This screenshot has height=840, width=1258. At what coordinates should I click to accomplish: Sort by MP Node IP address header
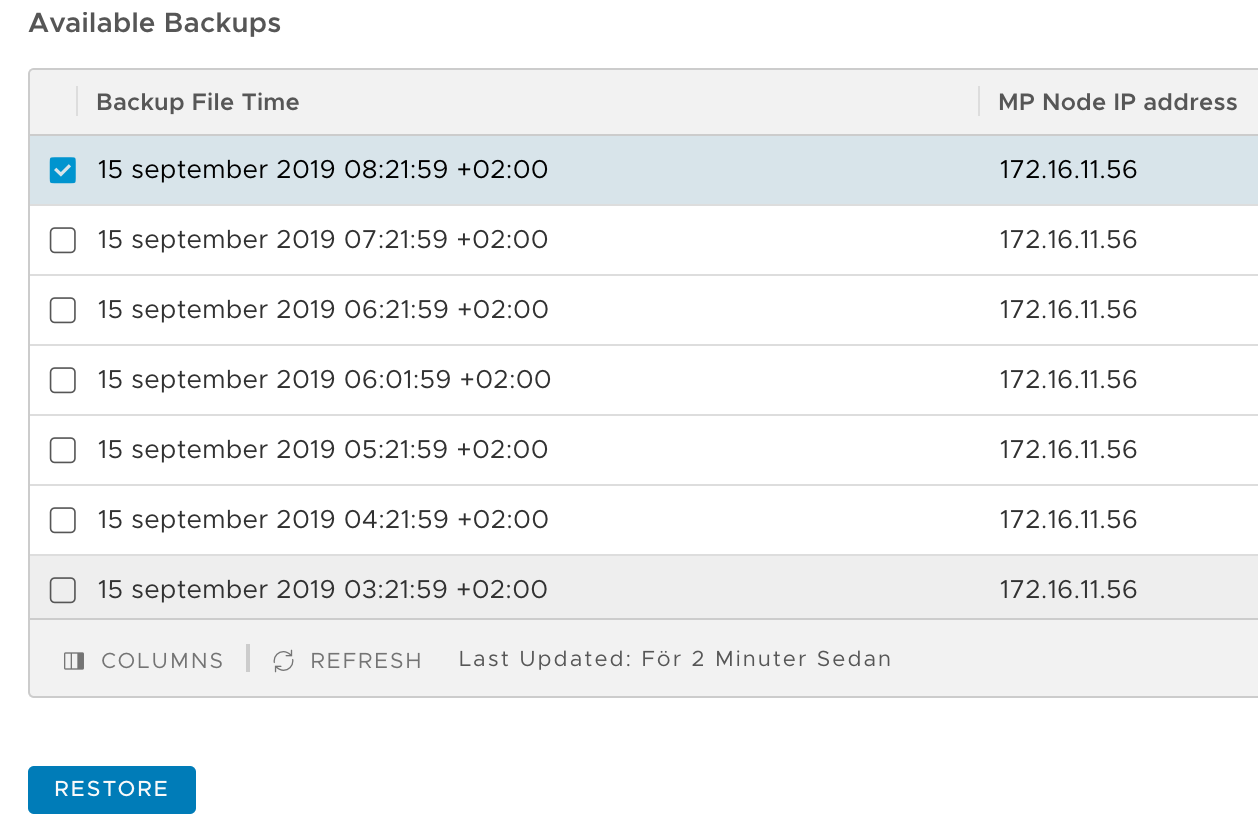pyautogui.click(x=1117, y=102)
